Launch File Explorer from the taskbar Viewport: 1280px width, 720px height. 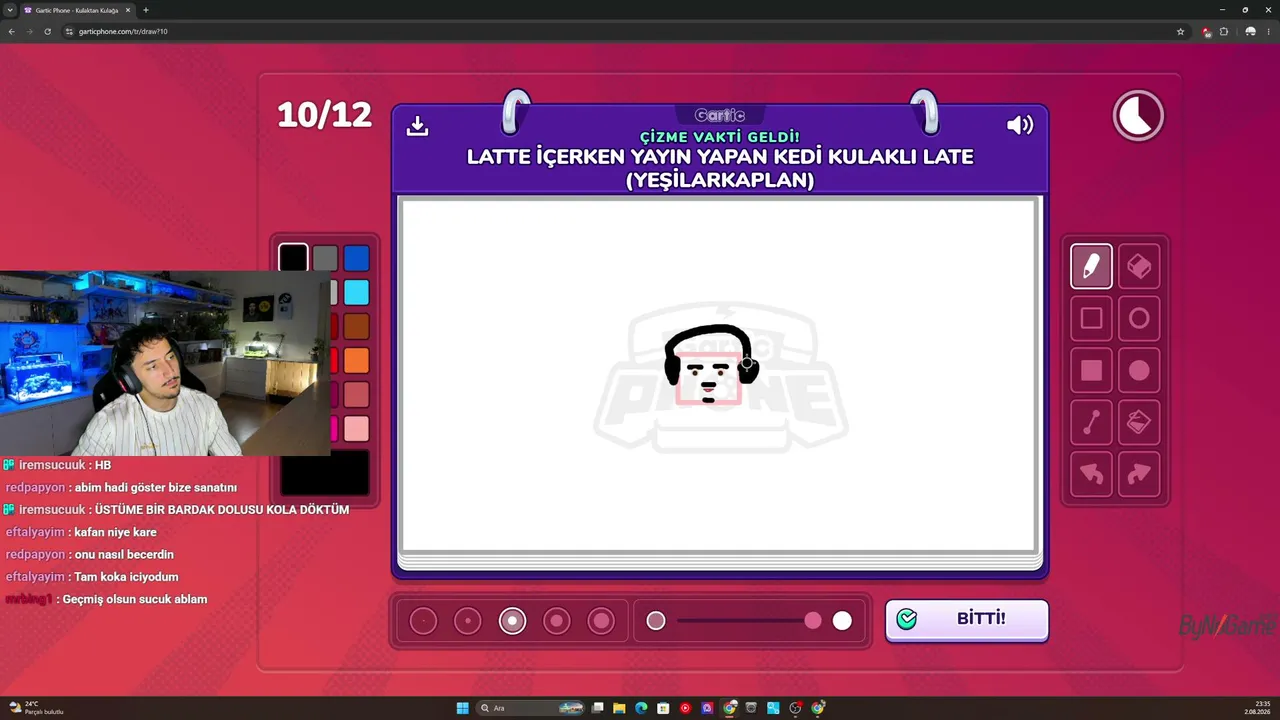[x=619, y=708]
